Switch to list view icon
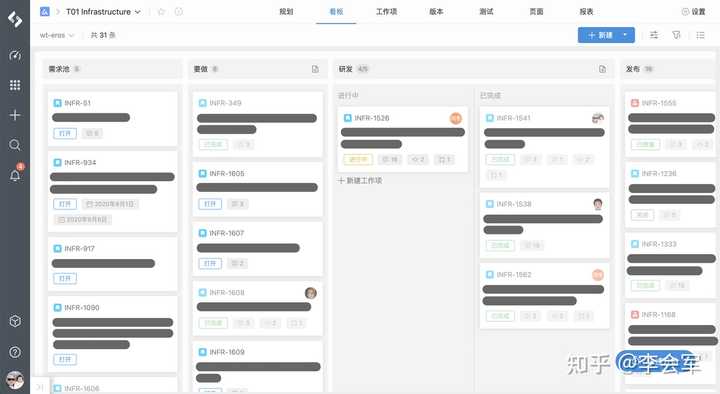This screenshot has width=720, height=394. [700, 35]
